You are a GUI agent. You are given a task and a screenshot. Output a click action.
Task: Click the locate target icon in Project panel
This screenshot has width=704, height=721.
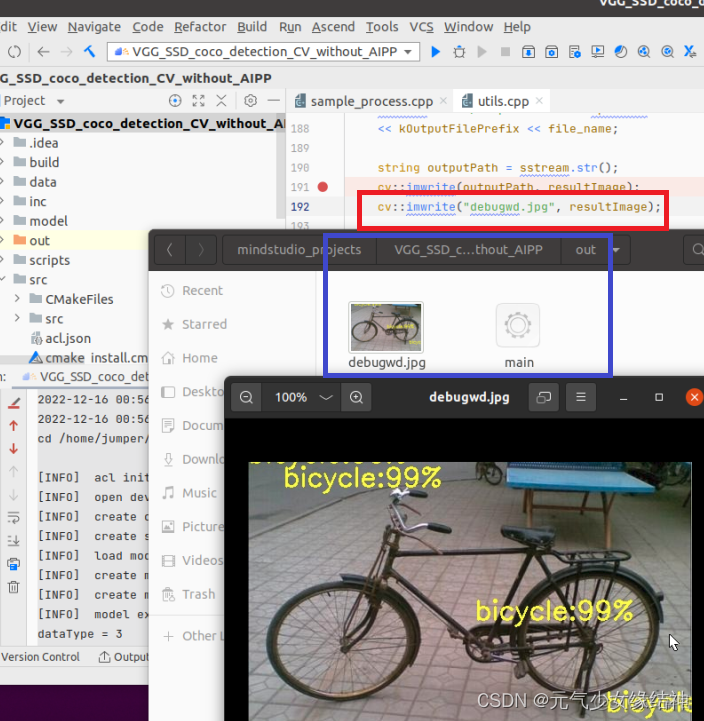175,101
